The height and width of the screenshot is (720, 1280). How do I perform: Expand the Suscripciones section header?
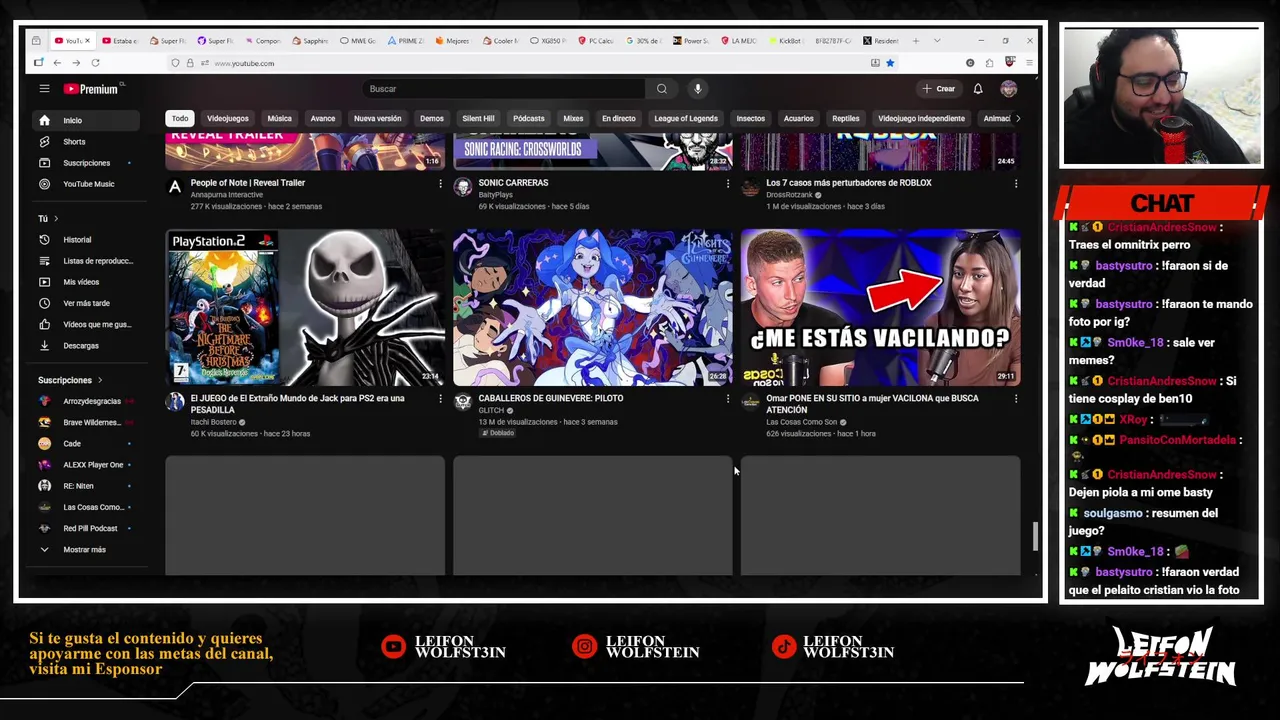coord(70,380)
